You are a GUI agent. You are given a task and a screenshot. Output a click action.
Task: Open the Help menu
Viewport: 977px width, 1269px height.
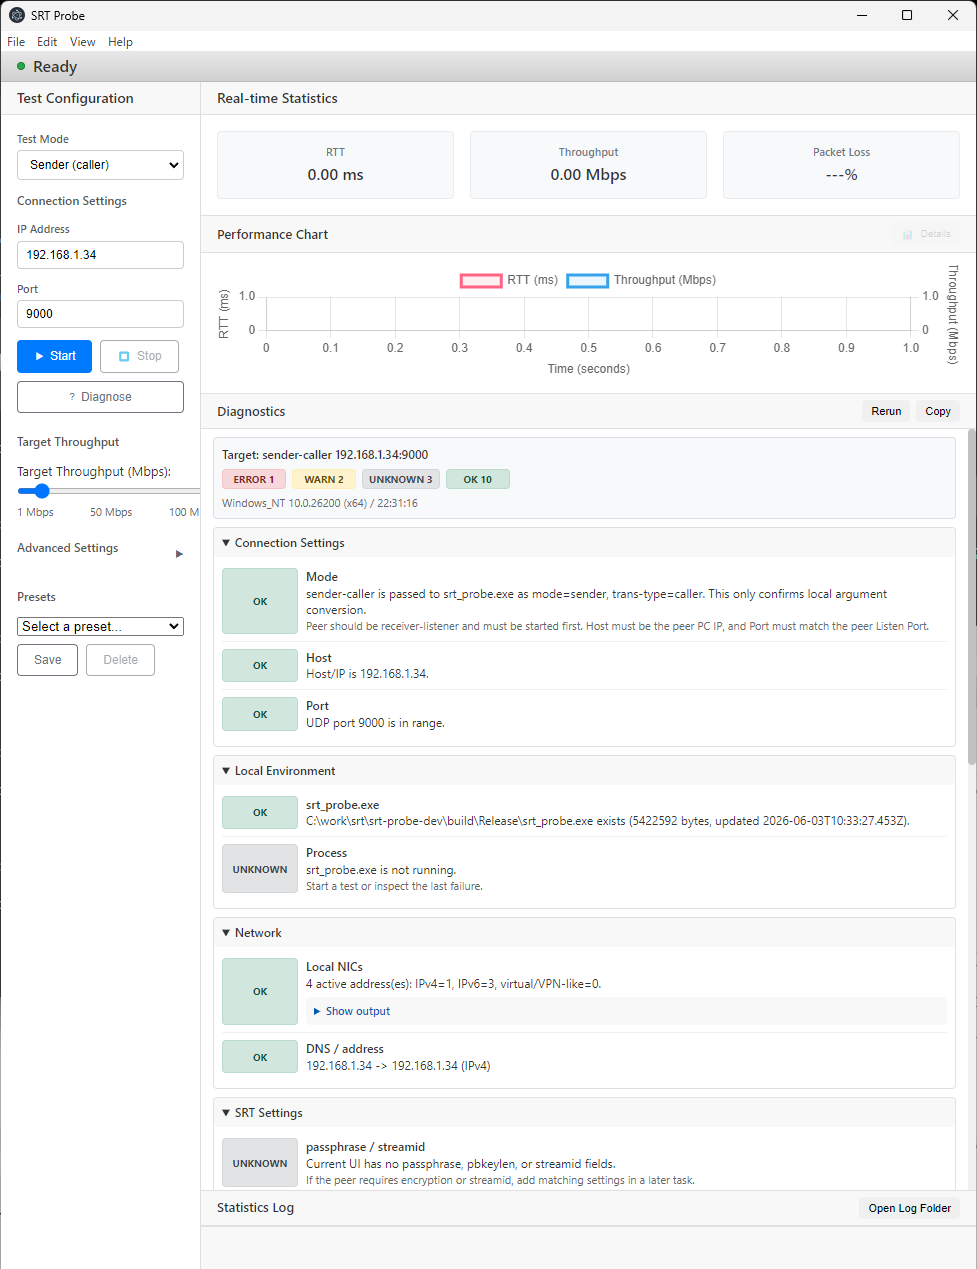point(120,42)
